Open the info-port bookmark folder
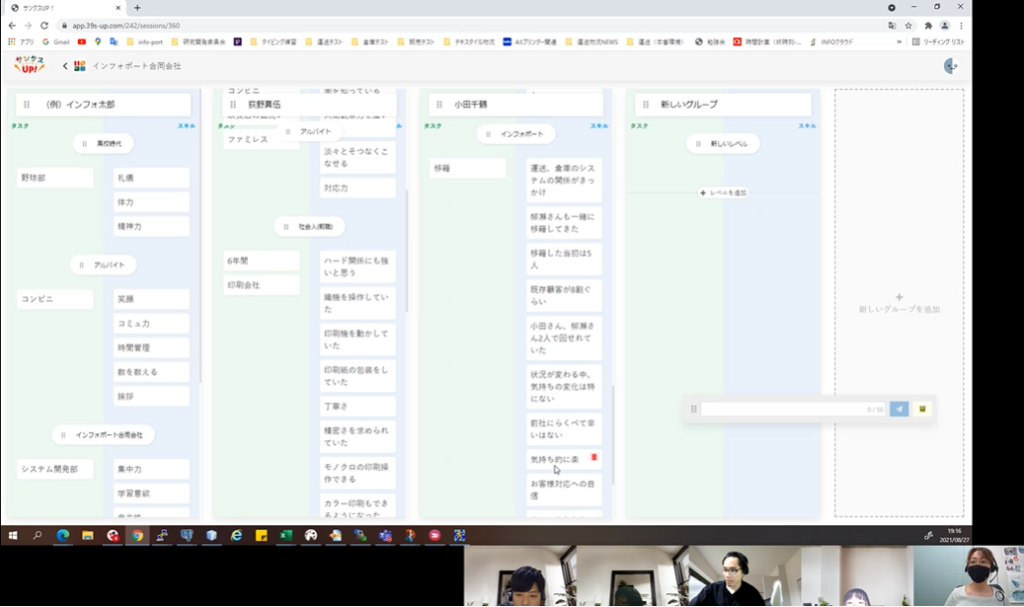Screen dimensions: 1024x607 pyautogui.click(x=144, y=42)
